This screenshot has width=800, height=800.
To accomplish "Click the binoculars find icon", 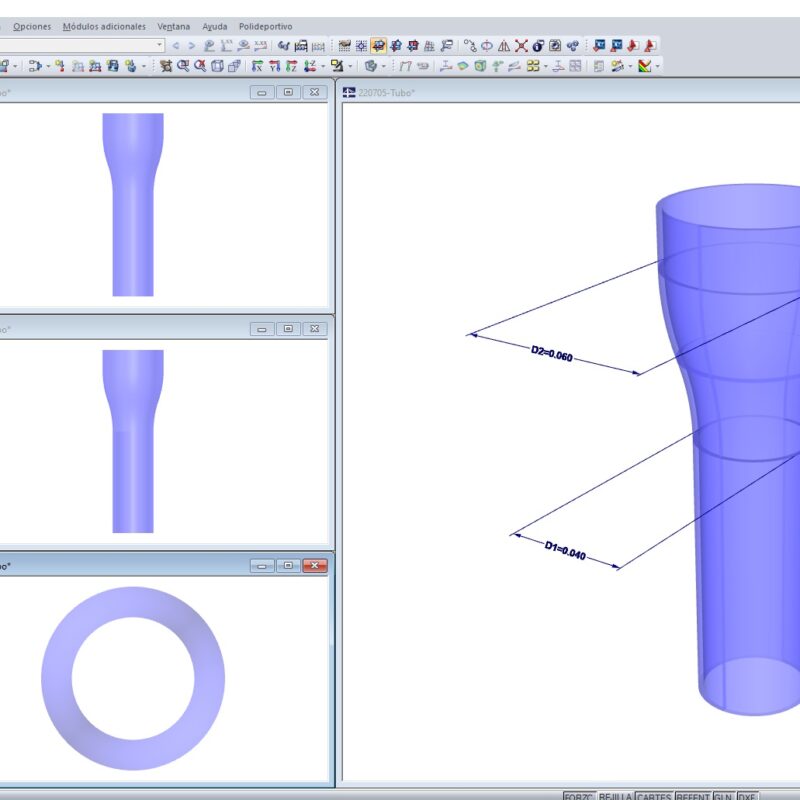I will (x=284, y=46).
